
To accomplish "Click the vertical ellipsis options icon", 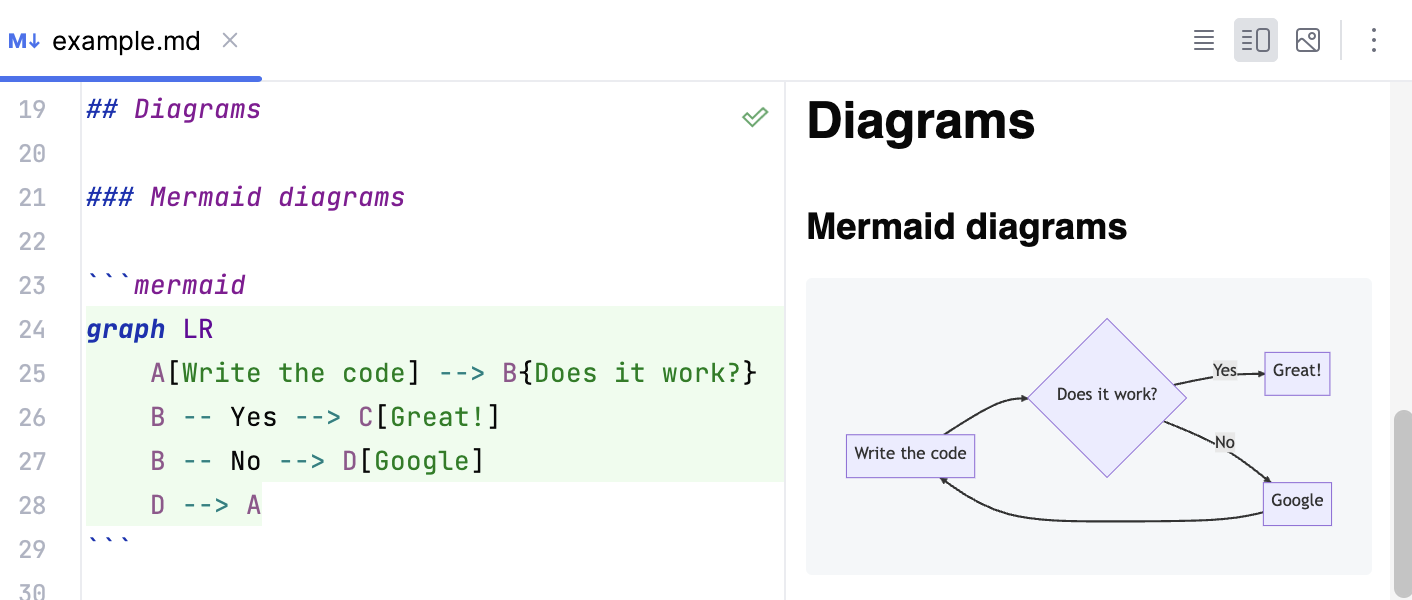I will click(1374, 40).
